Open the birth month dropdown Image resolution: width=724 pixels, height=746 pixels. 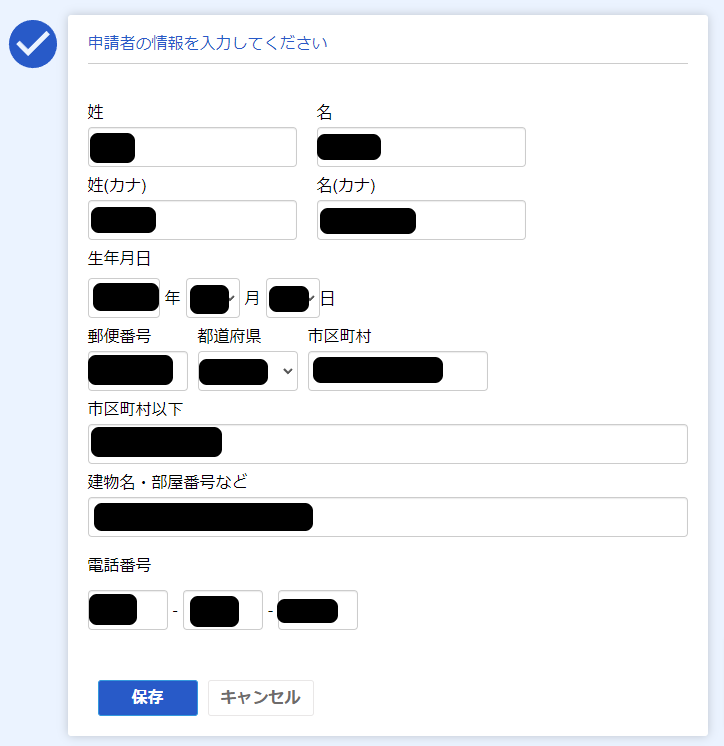(213, 298)
